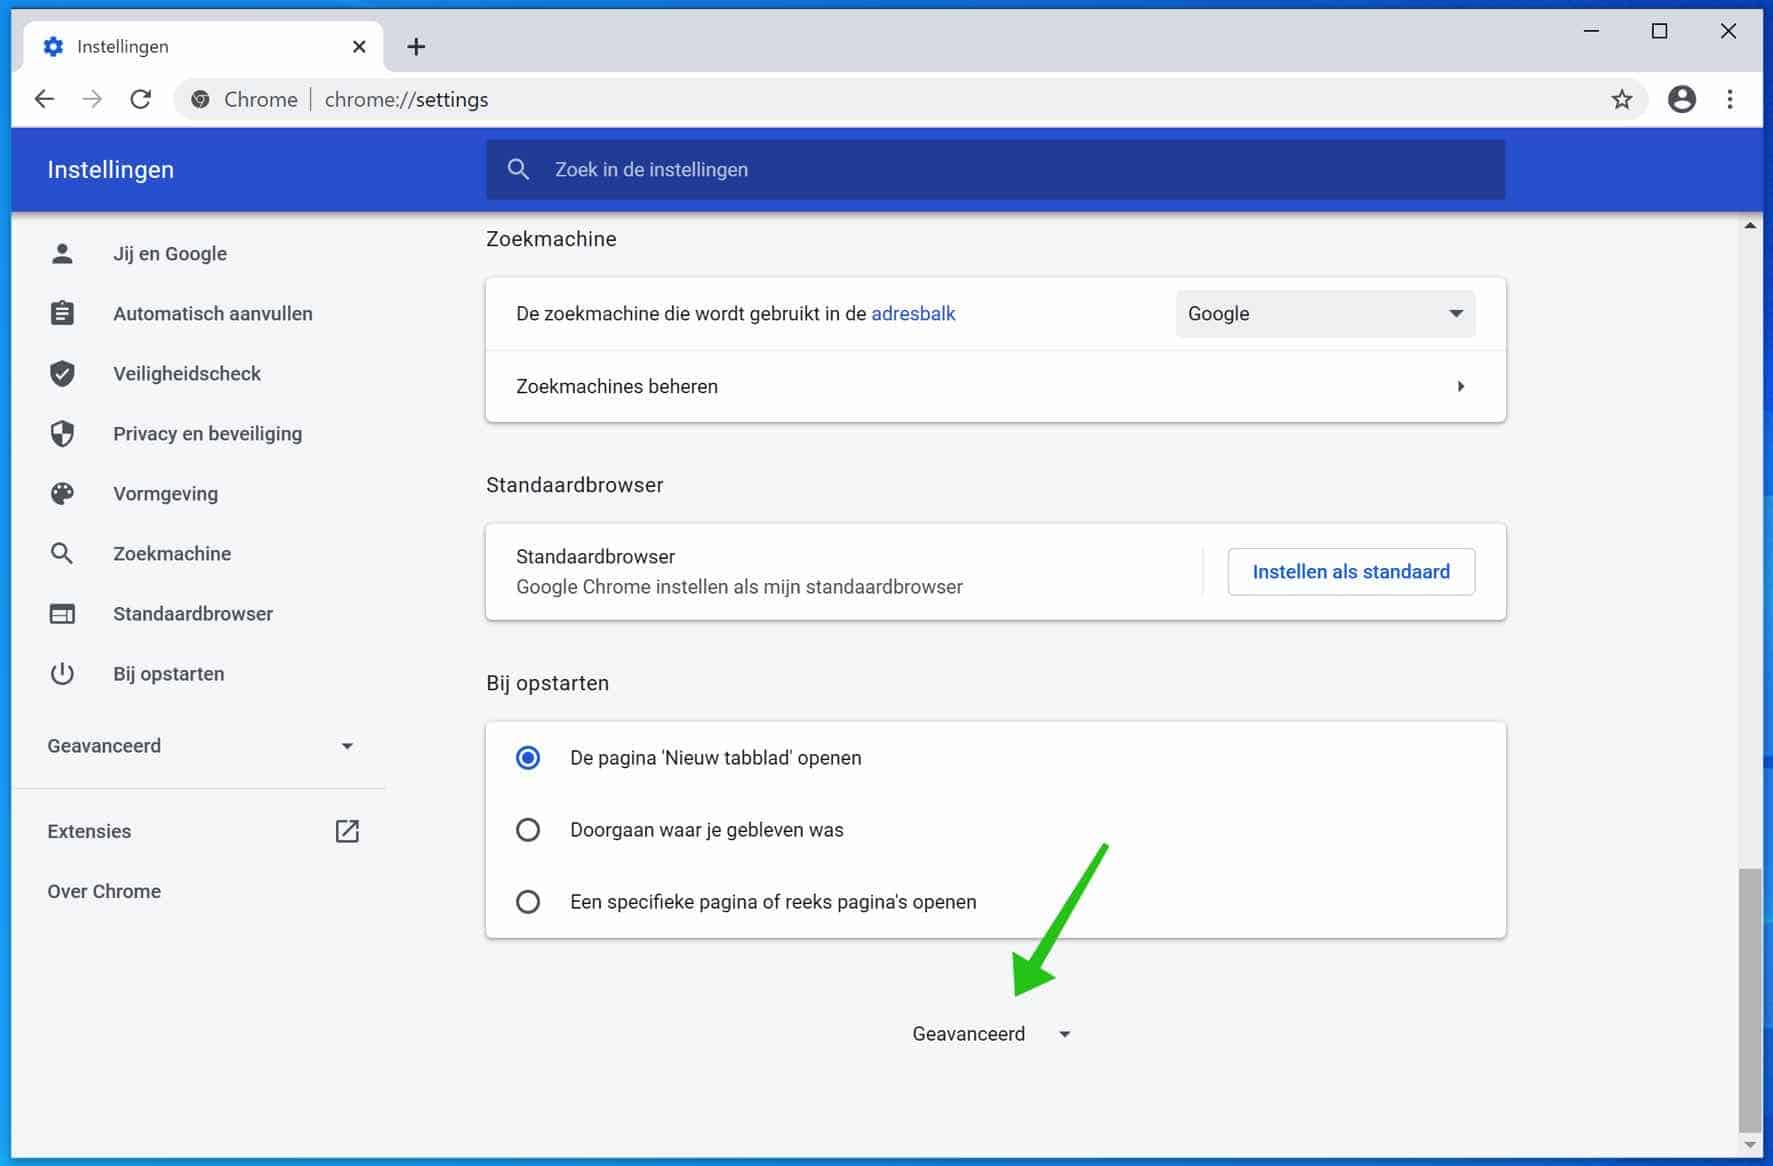Click the magnifier icon in settings search
This screenshot has height=1166, width=1773.
[x=518, y=169]
